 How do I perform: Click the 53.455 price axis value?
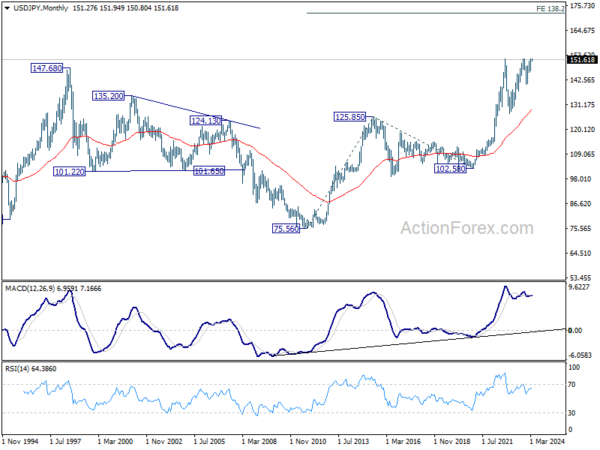[x=582, y=278]
